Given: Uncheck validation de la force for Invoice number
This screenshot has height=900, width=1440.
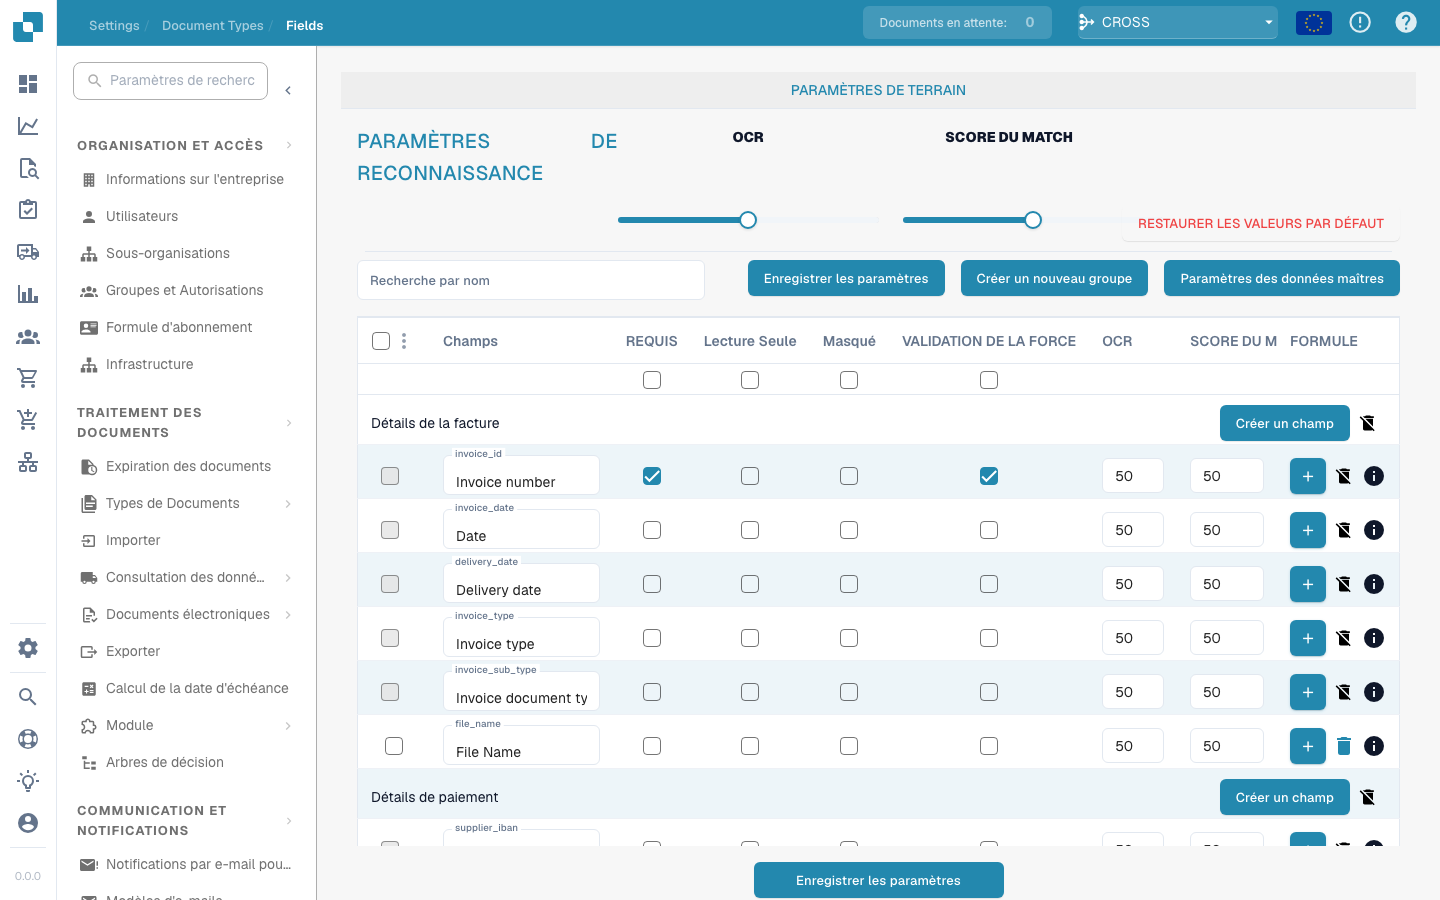Looking at the screenshot, I should click(x=989, y=476).
